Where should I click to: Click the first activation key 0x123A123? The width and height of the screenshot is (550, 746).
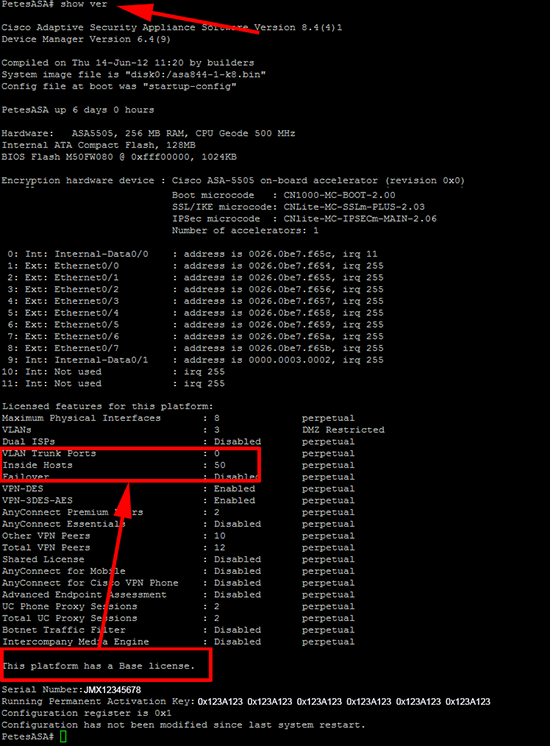click(x=220, y=702)
